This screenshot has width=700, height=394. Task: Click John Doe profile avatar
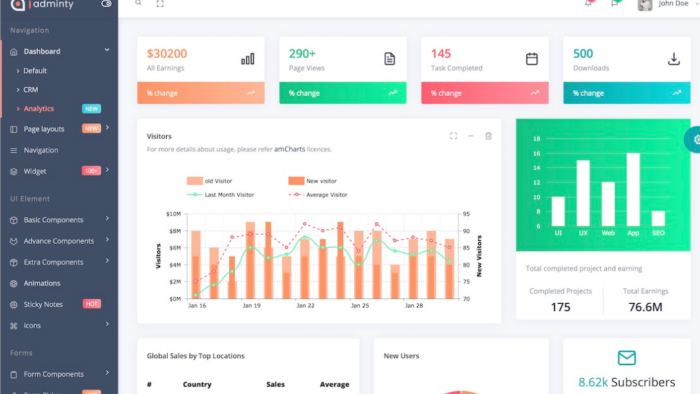[645, 4]
